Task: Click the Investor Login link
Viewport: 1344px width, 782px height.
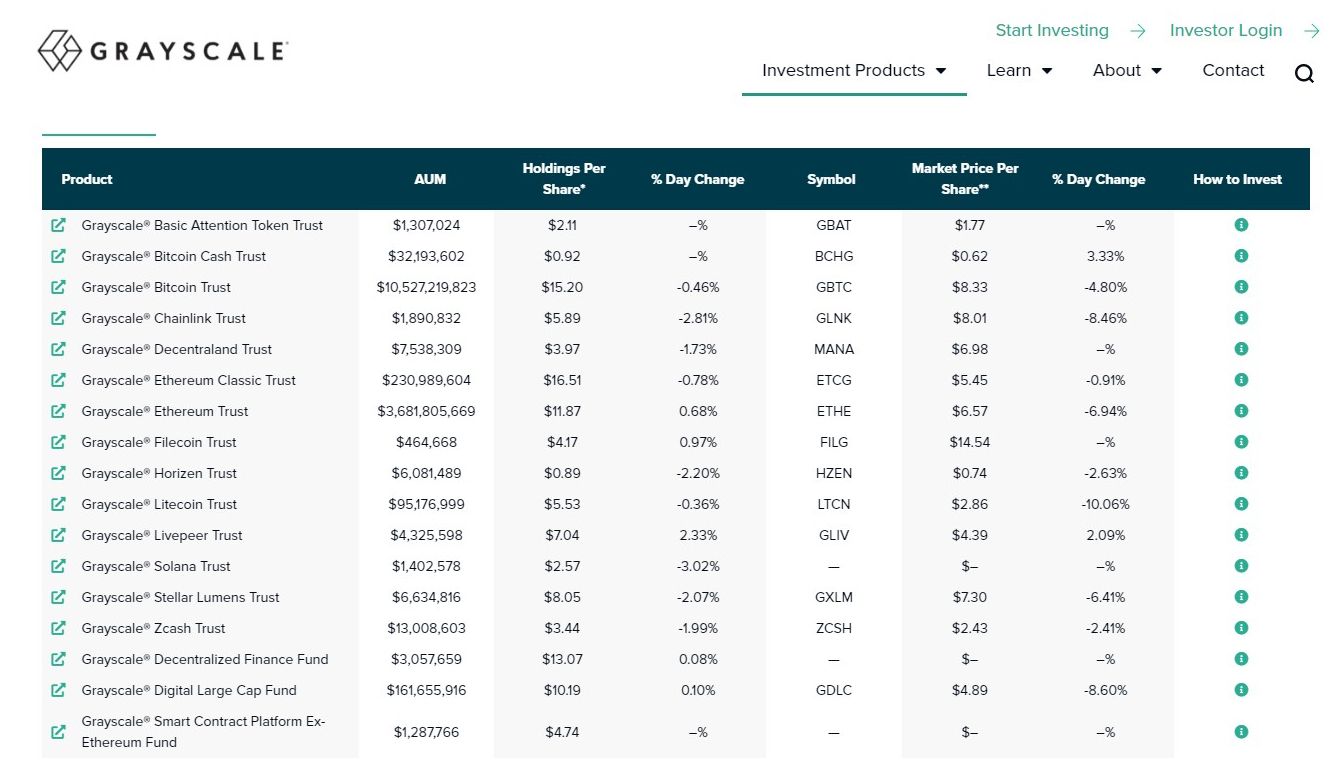Action: (1245, 30)
